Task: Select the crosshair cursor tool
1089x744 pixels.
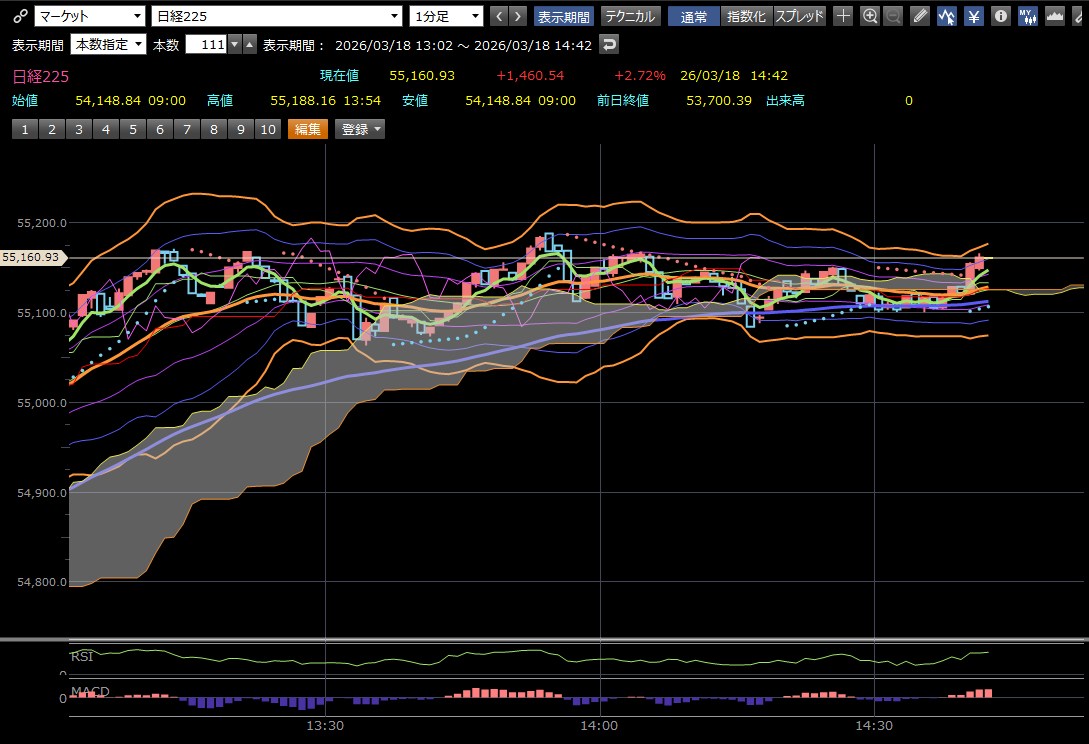Action: (844, 16)
